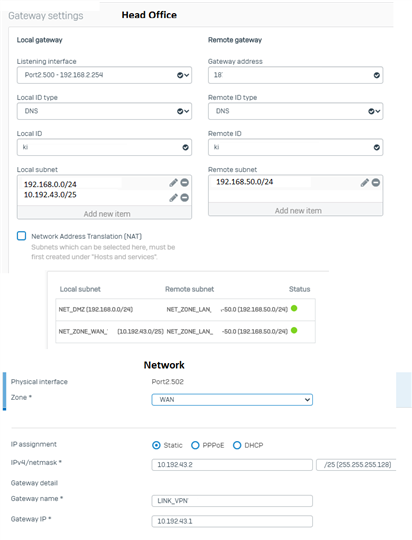Add new item to Local subnet
The image size is (412, 540).
tap(104, 214)
